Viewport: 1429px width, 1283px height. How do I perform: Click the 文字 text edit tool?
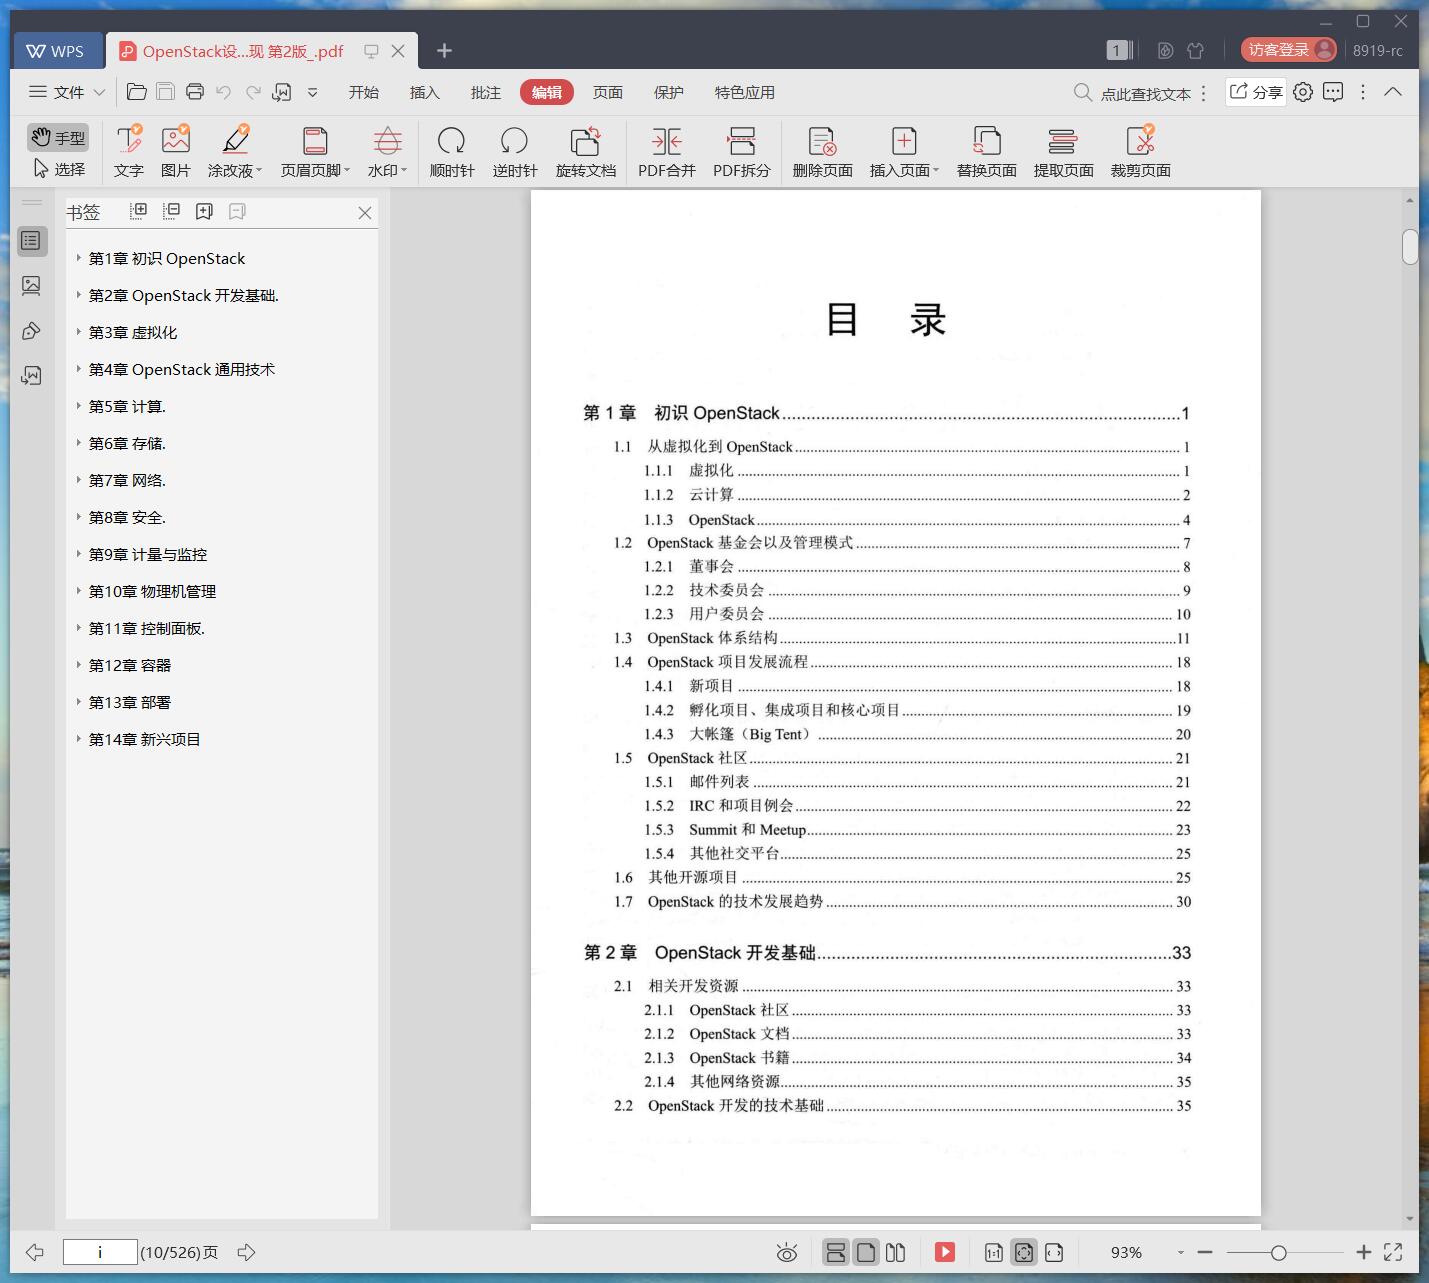point(129,152)
